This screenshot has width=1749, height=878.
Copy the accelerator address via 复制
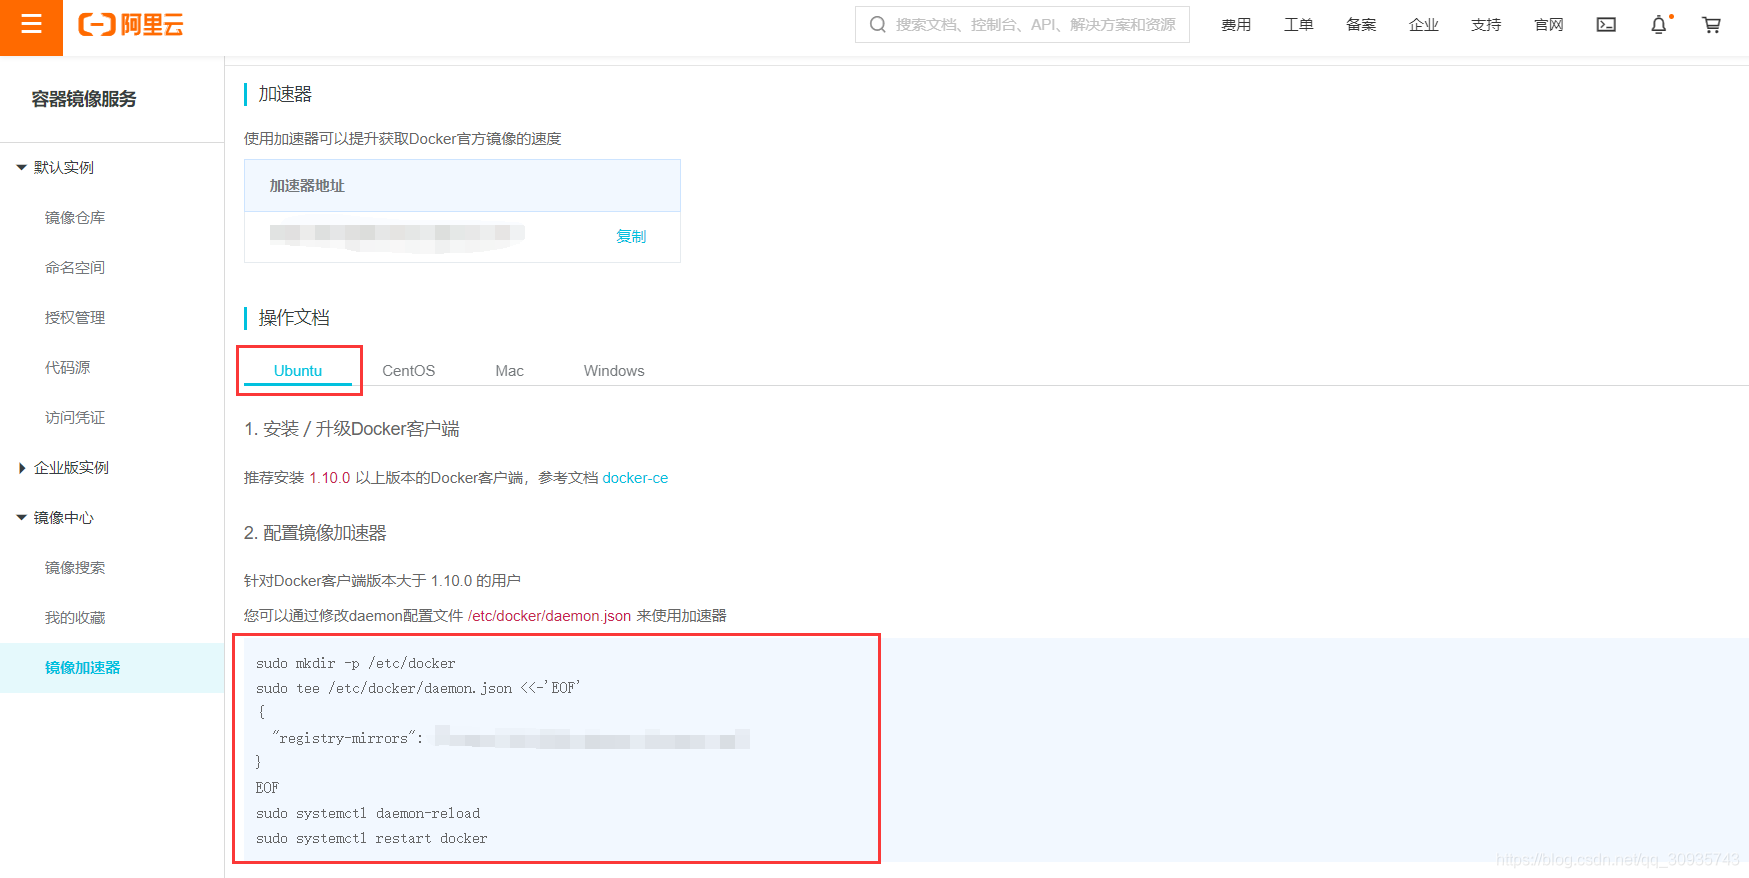tap(631, 236)
